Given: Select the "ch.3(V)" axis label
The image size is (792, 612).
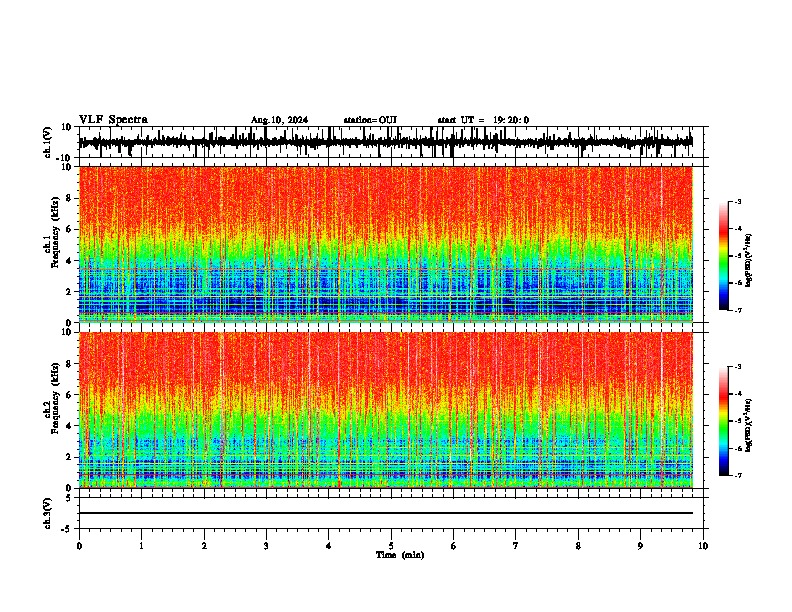Looking at the screenshot, I should click(48, 514).
